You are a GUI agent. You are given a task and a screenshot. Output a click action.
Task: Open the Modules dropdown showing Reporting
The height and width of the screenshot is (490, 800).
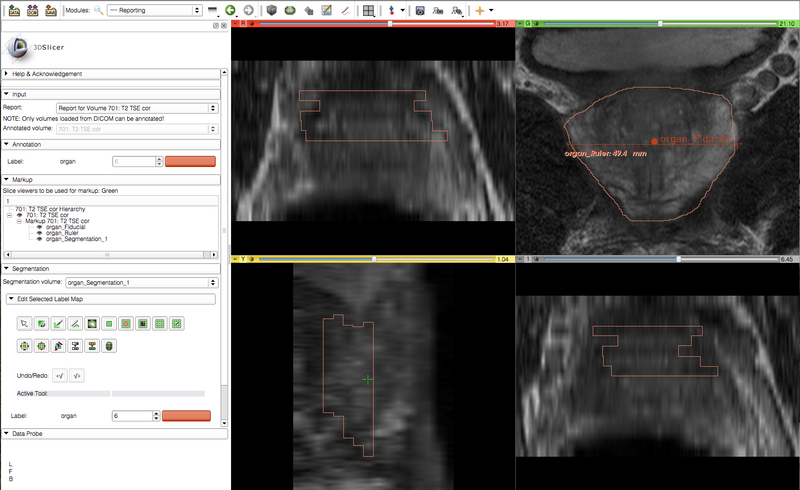click(x=154, y=9)
